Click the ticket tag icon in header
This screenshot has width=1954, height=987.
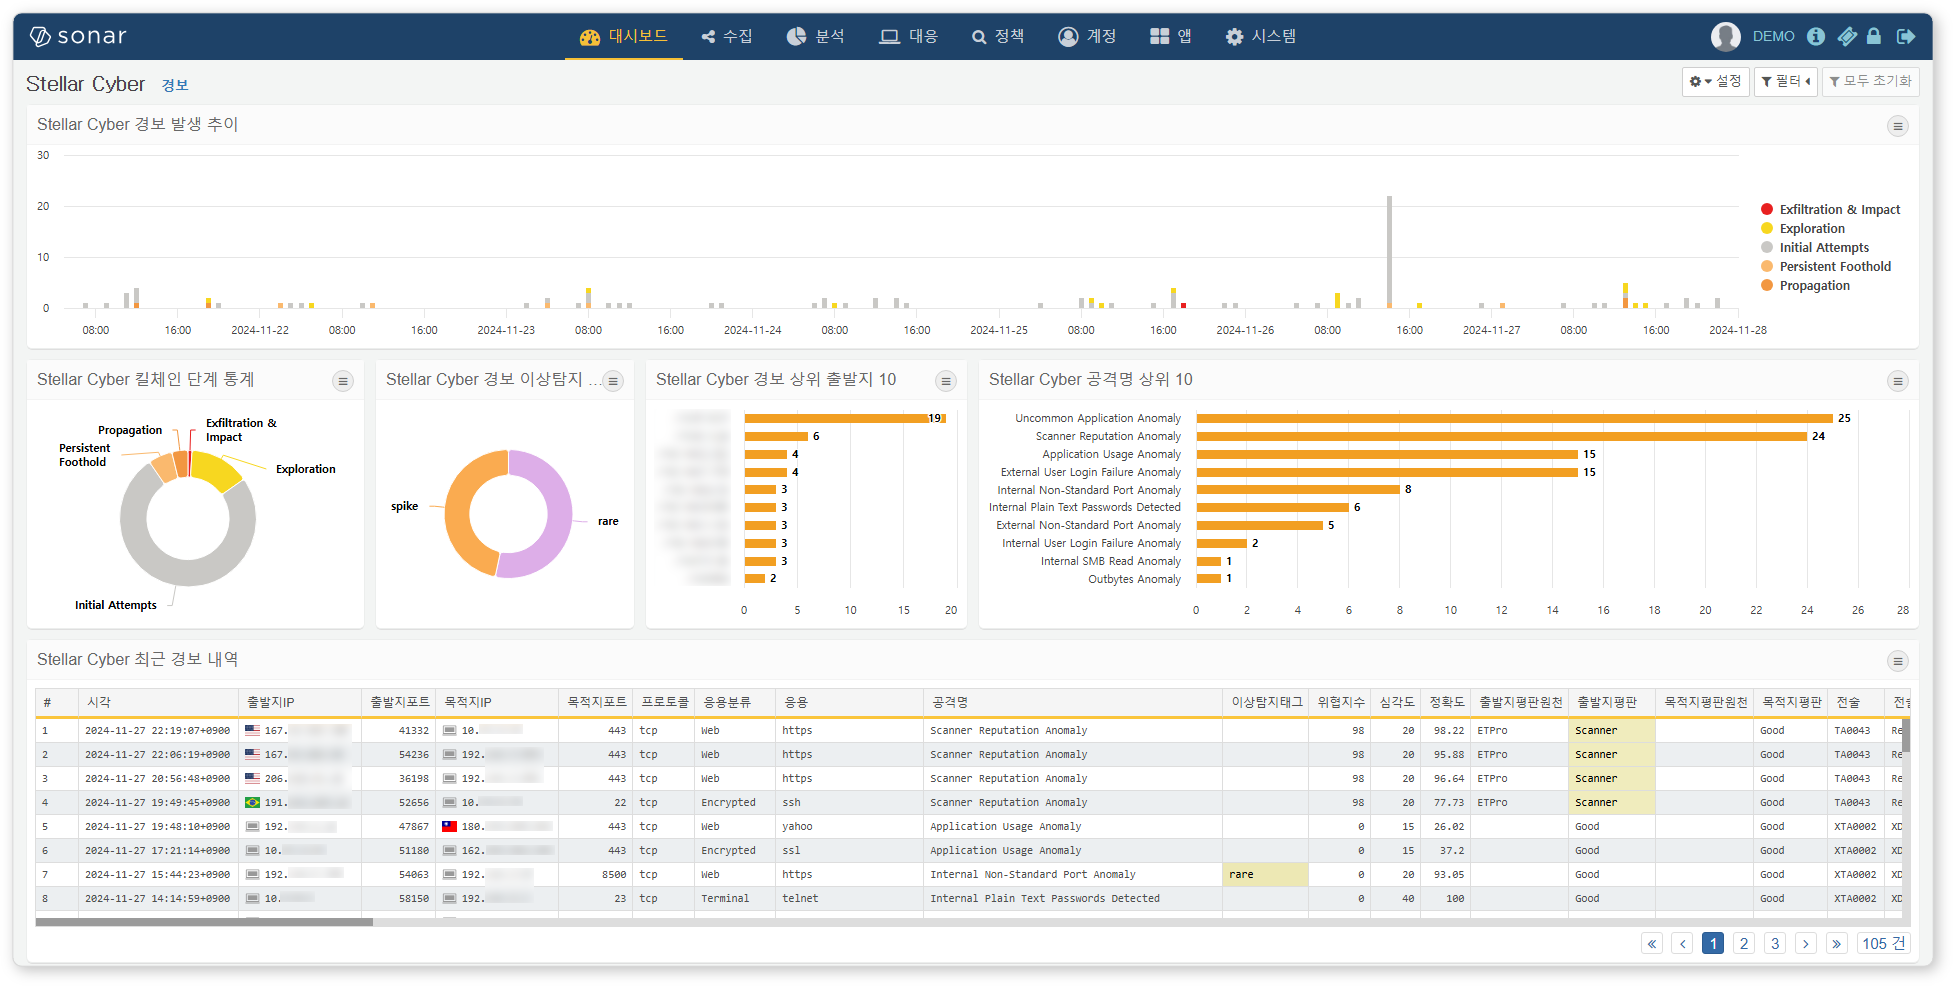[x=1847, y=36]
